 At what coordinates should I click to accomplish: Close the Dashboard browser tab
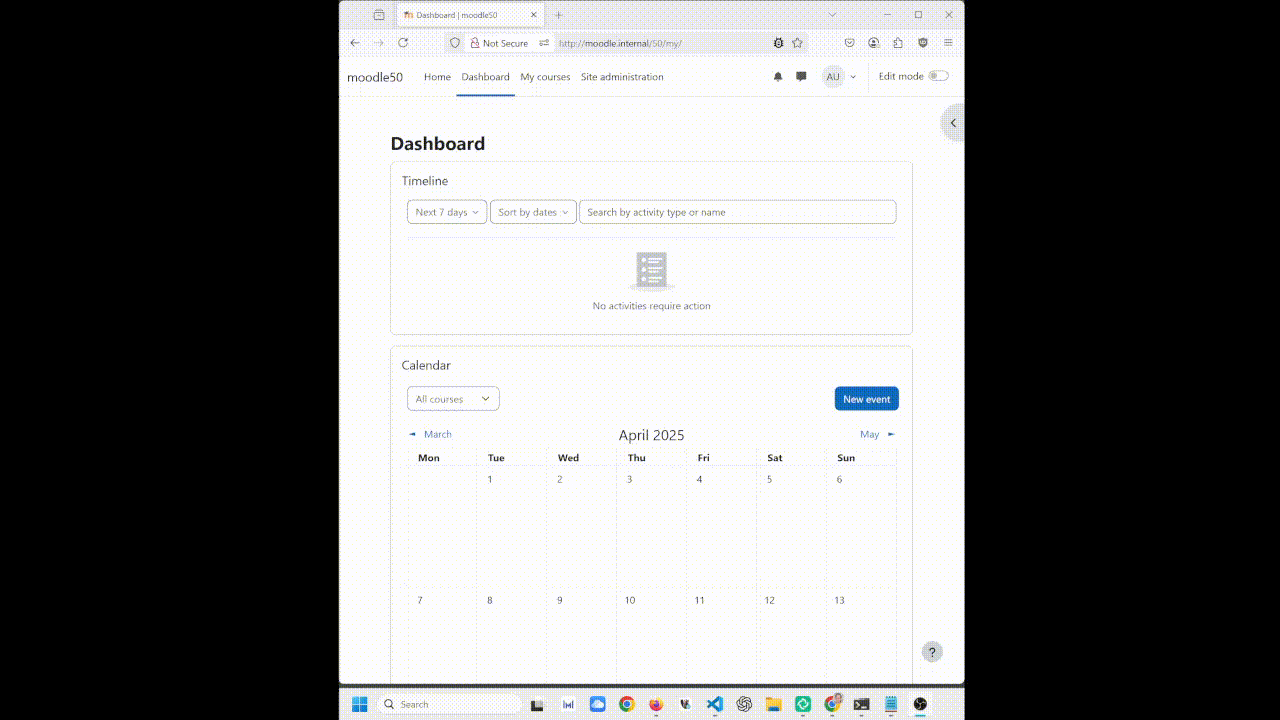click(x=534, y=15)
